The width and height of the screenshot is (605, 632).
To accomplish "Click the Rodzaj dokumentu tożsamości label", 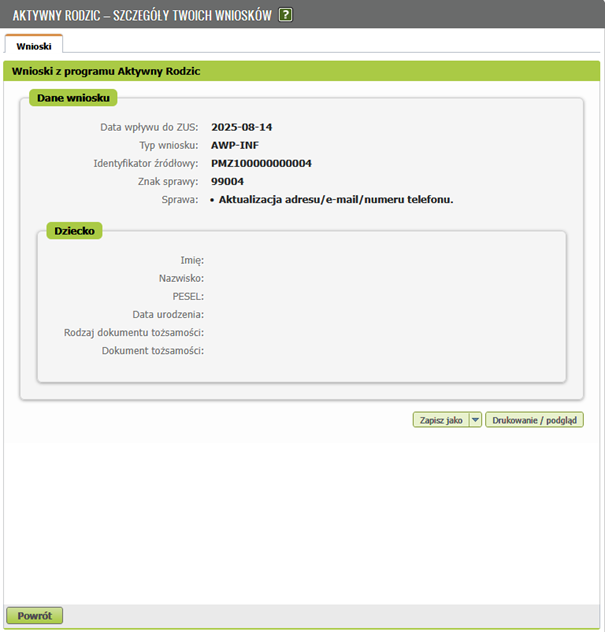I will [x=134, y=332].
